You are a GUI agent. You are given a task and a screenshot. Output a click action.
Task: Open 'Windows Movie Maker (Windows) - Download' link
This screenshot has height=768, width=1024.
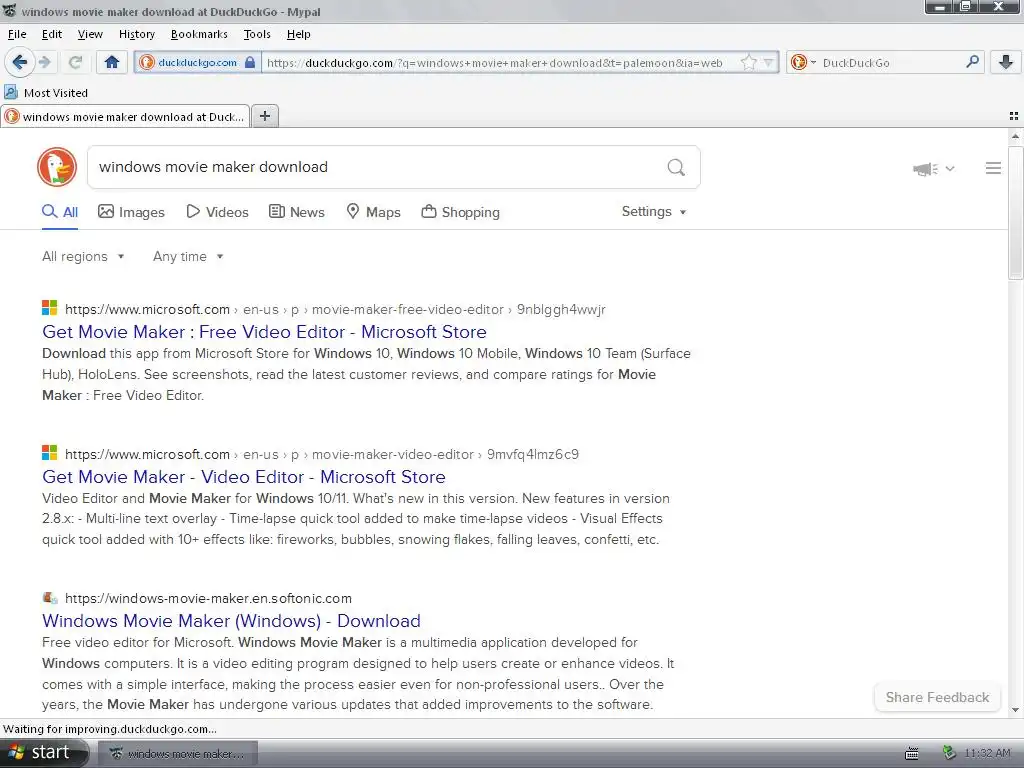click(x=231, y=621)
